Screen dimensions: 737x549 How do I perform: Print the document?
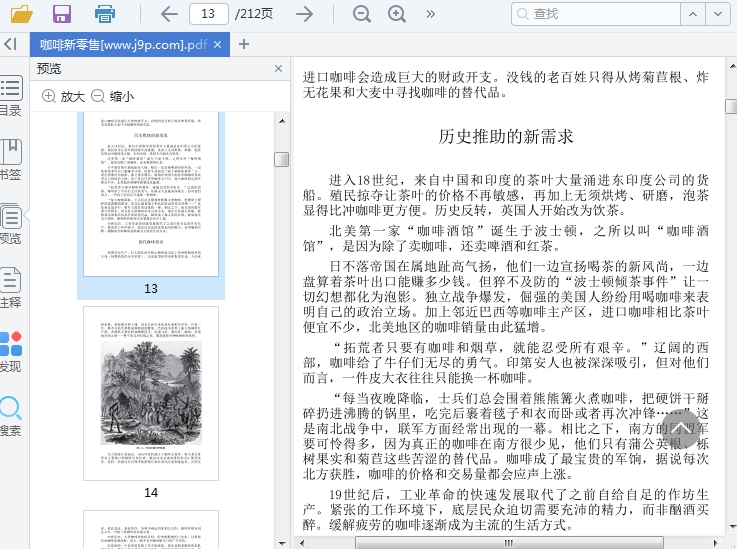[104, 14]
